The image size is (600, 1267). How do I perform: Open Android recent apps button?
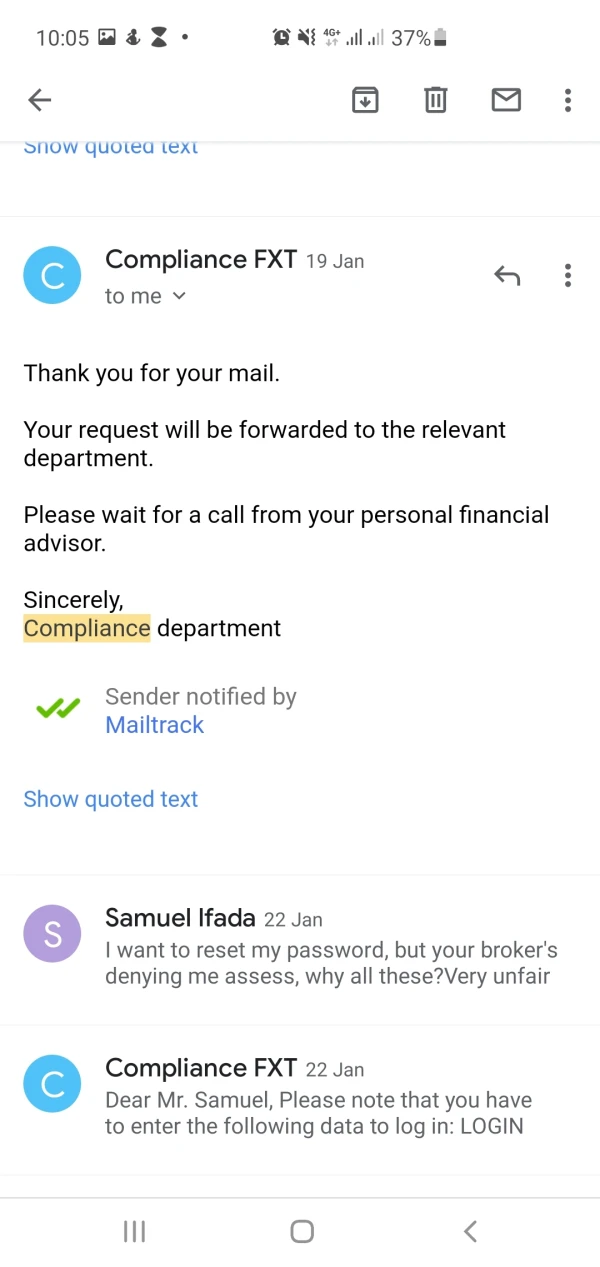point(134,1231)
